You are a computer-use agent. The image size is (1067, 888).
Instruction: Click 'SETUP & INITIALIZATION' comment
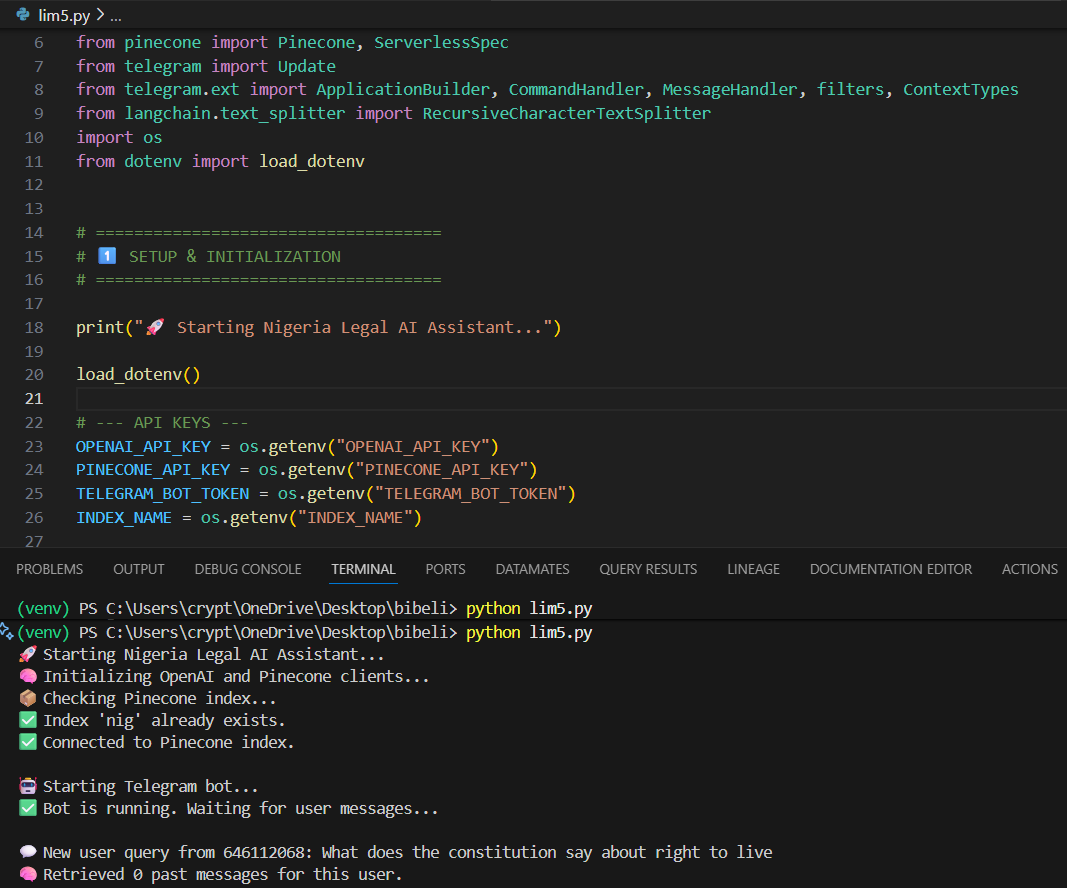coord(235,257)
